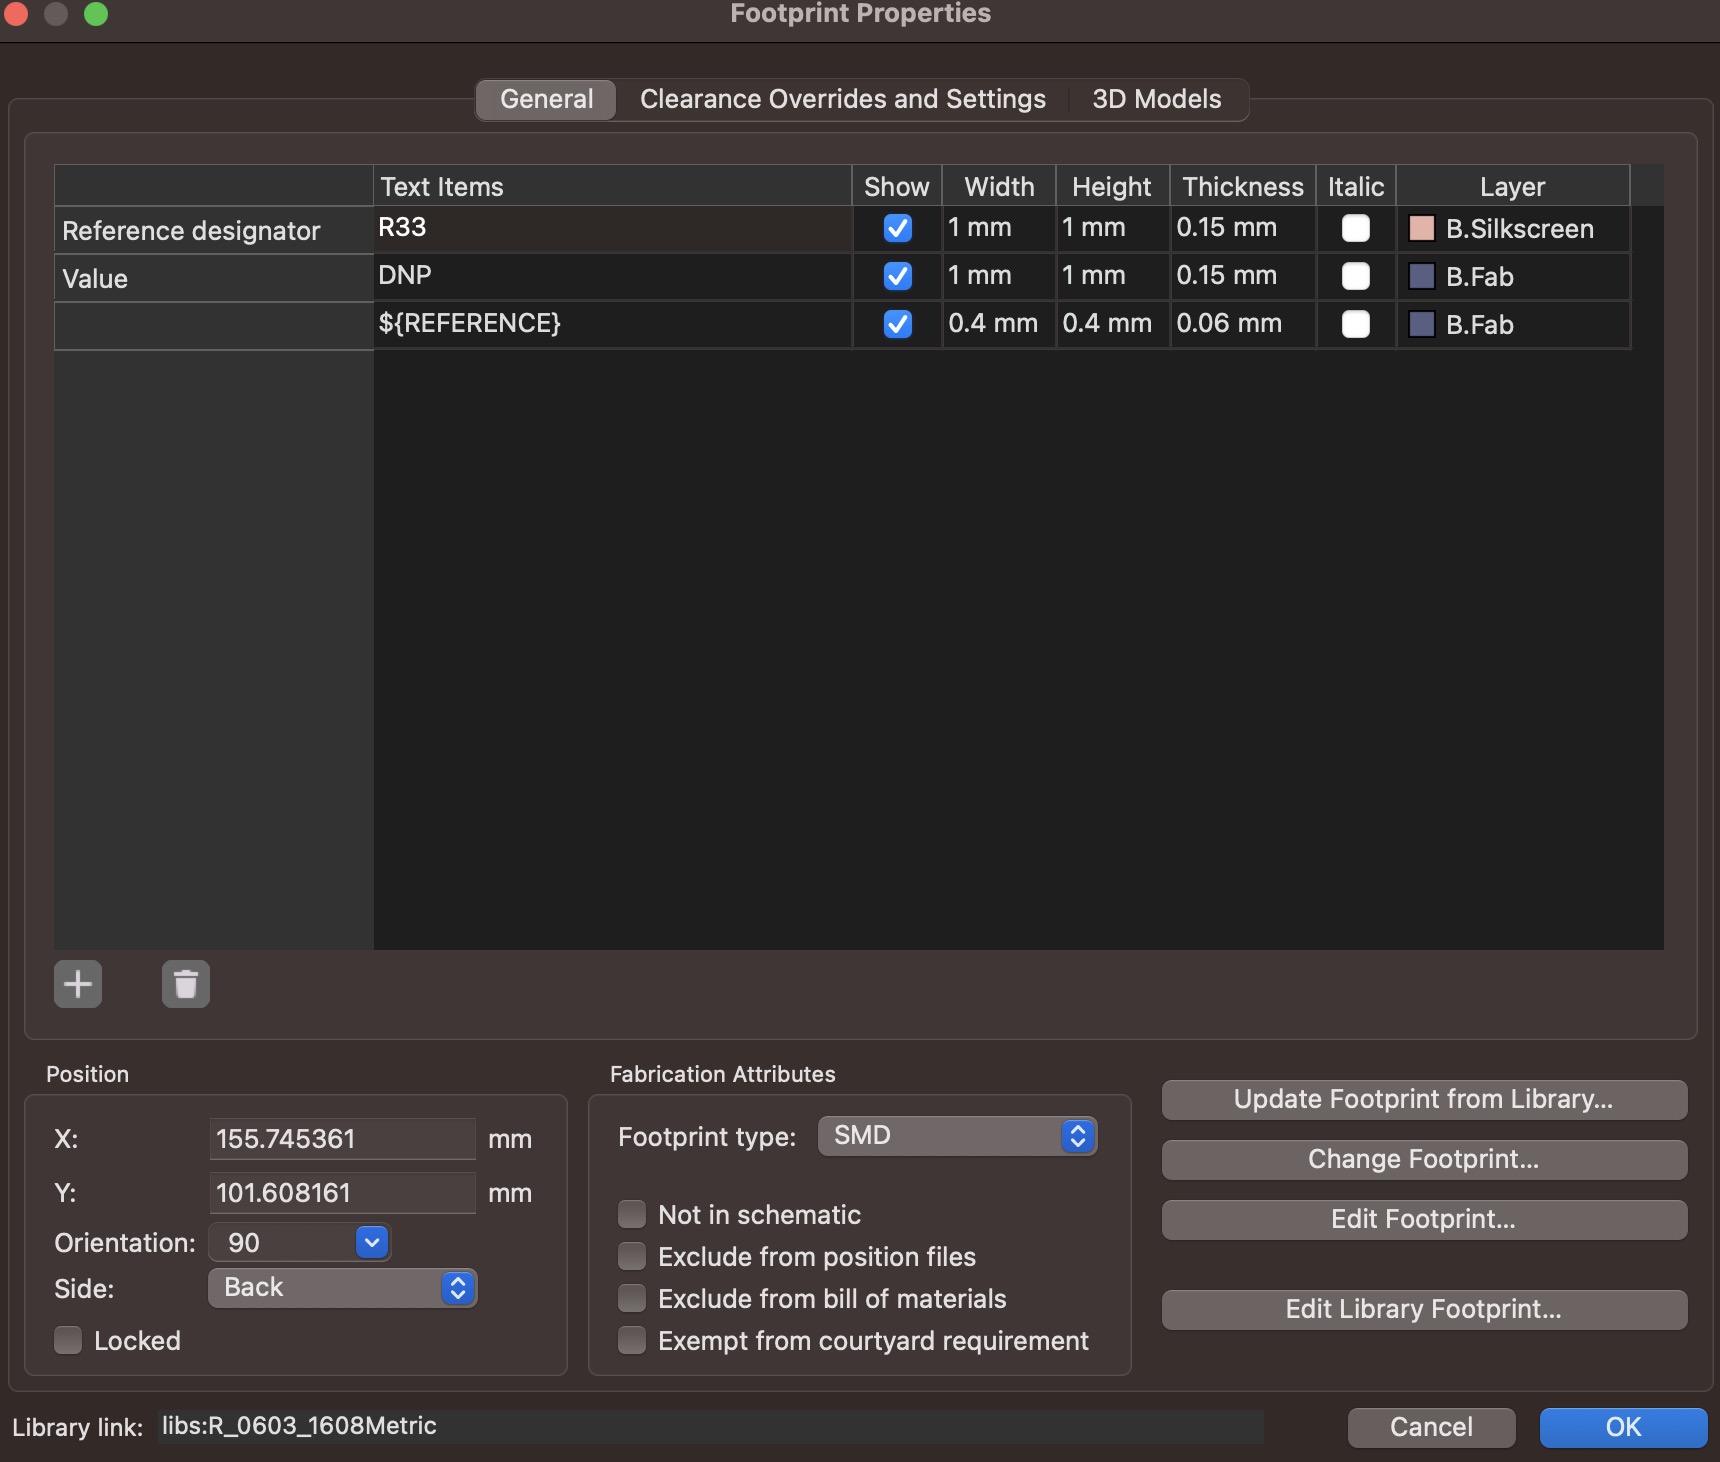1720x1462 pixels.
Task: Enable Italic for DNP row
Action: point(1356,276)
